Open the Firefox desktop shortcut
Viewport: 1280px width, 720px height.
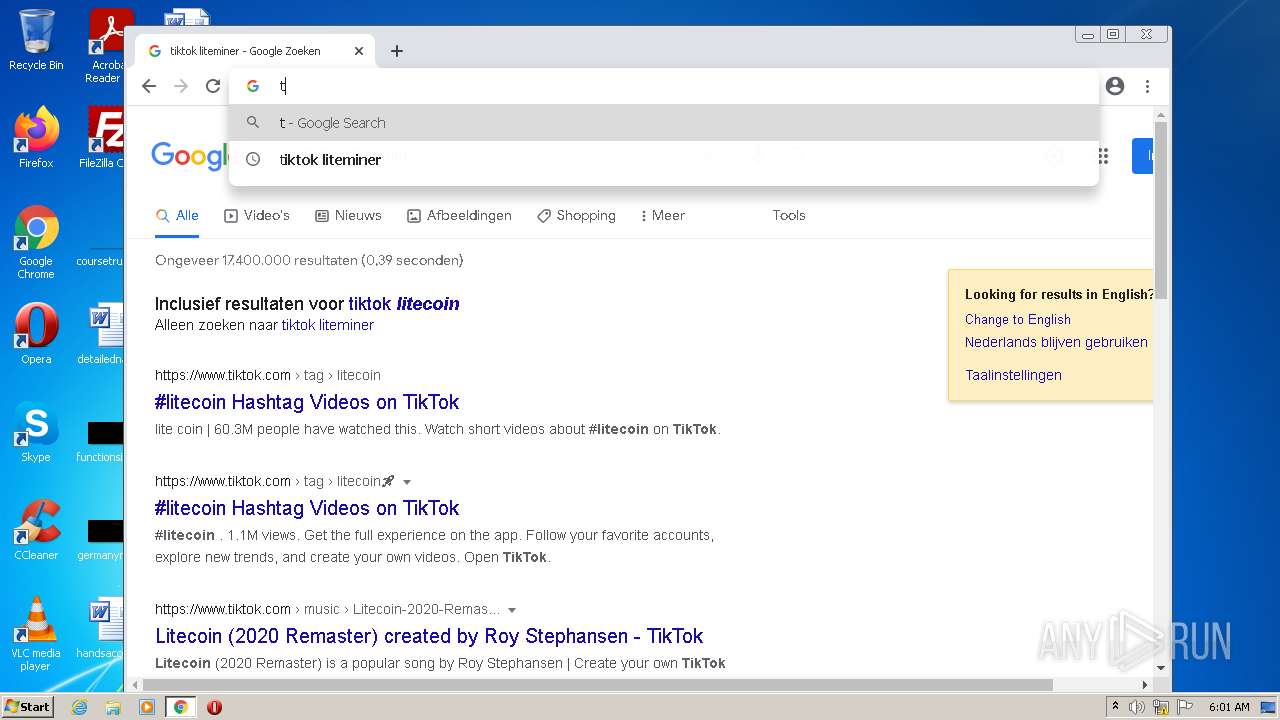pos(36,138)
